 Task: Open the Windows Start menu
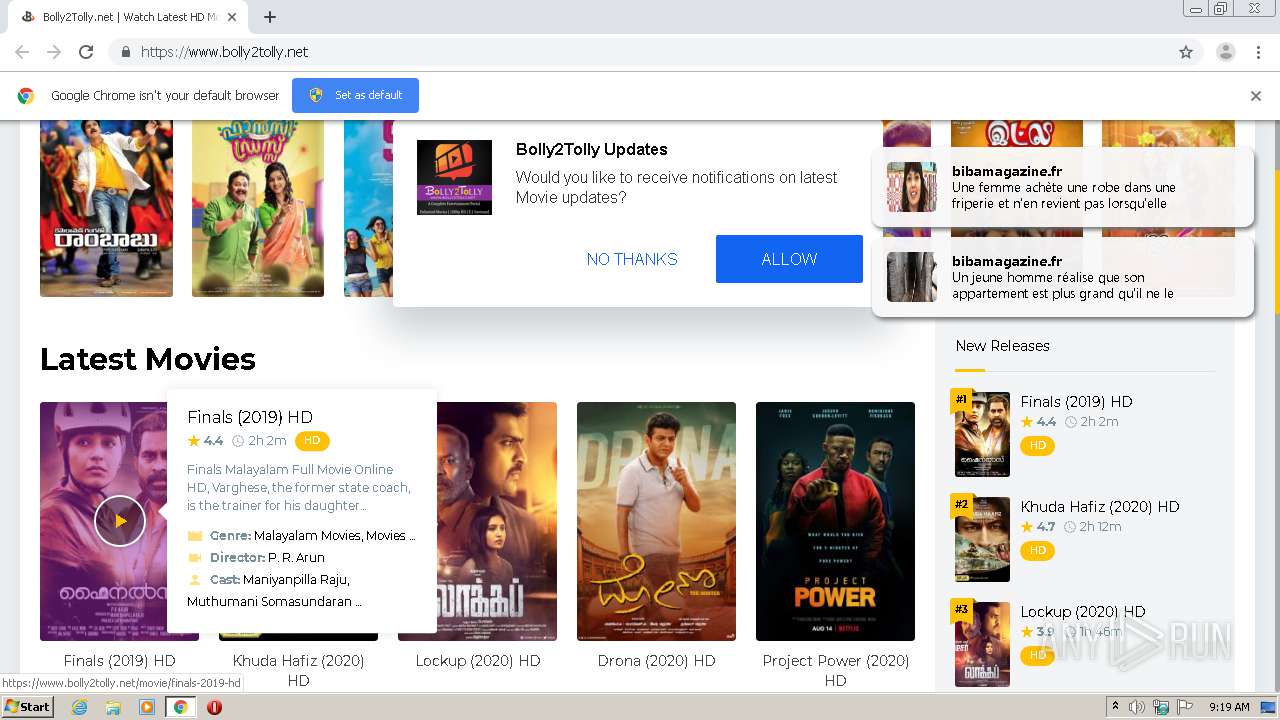click(x=27, y=707)
